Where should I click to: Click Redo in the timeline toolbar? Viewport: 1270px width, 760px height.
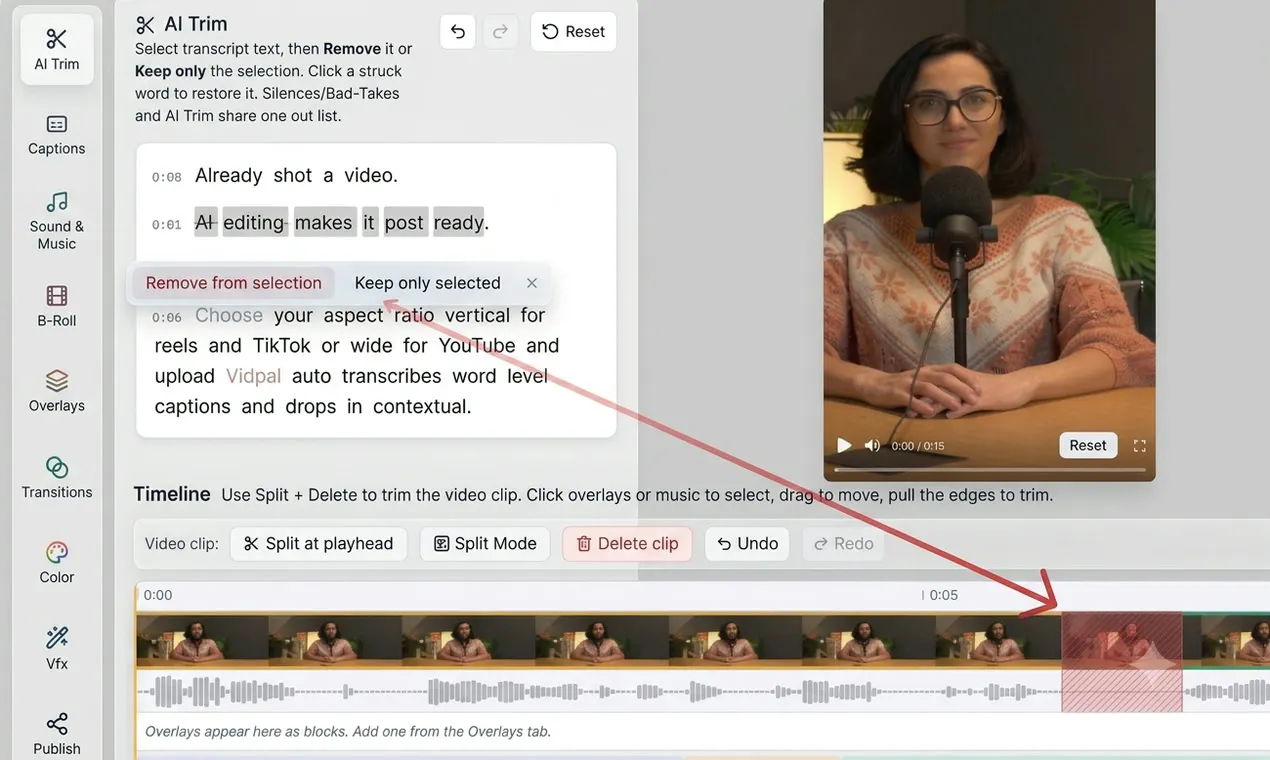coord(844,544)
